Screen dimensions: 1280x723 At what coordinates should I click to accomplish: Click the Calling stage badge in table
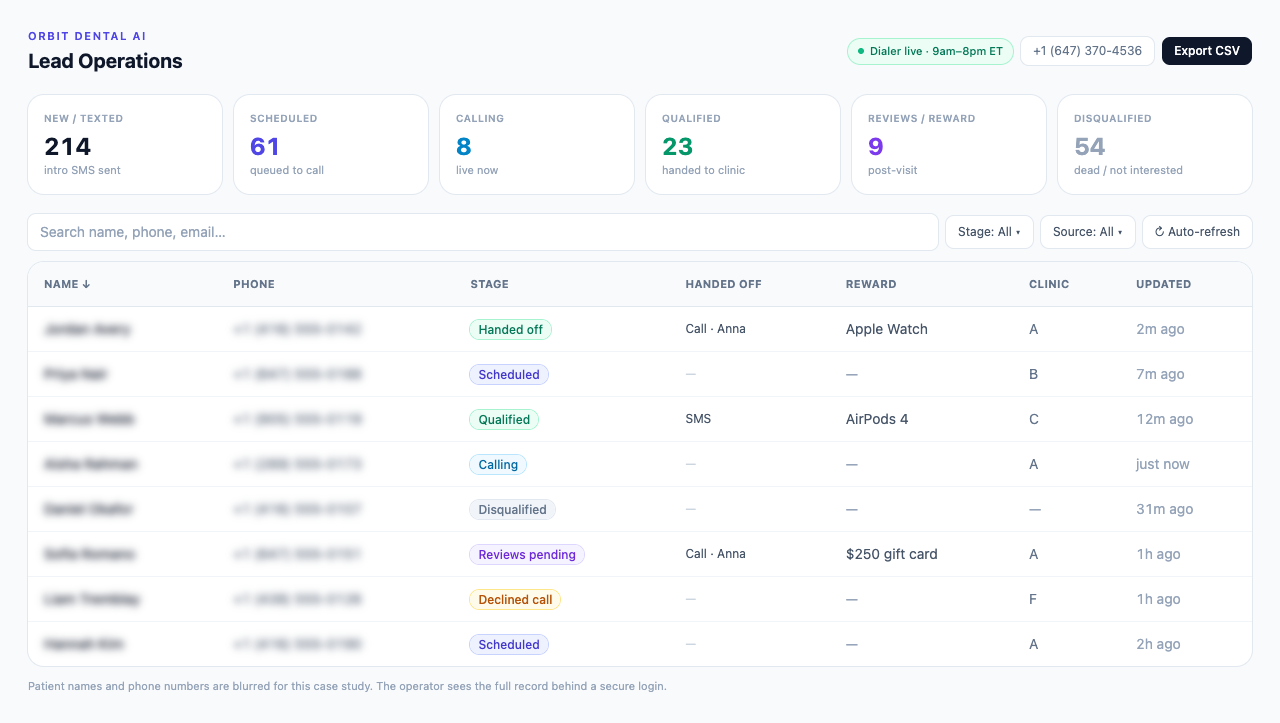click(498, 464)
